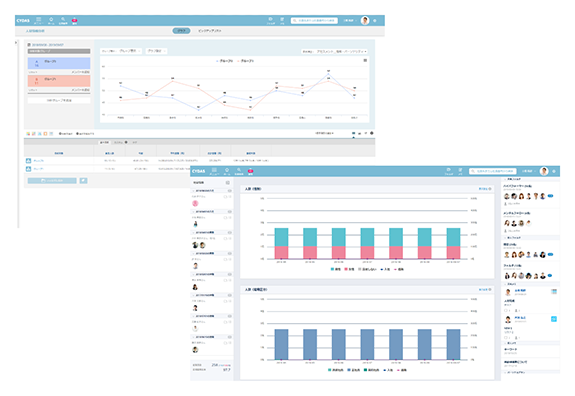Select the second radio option beside the colored icons
The image size is (575, 396).
tap(85, 133)
